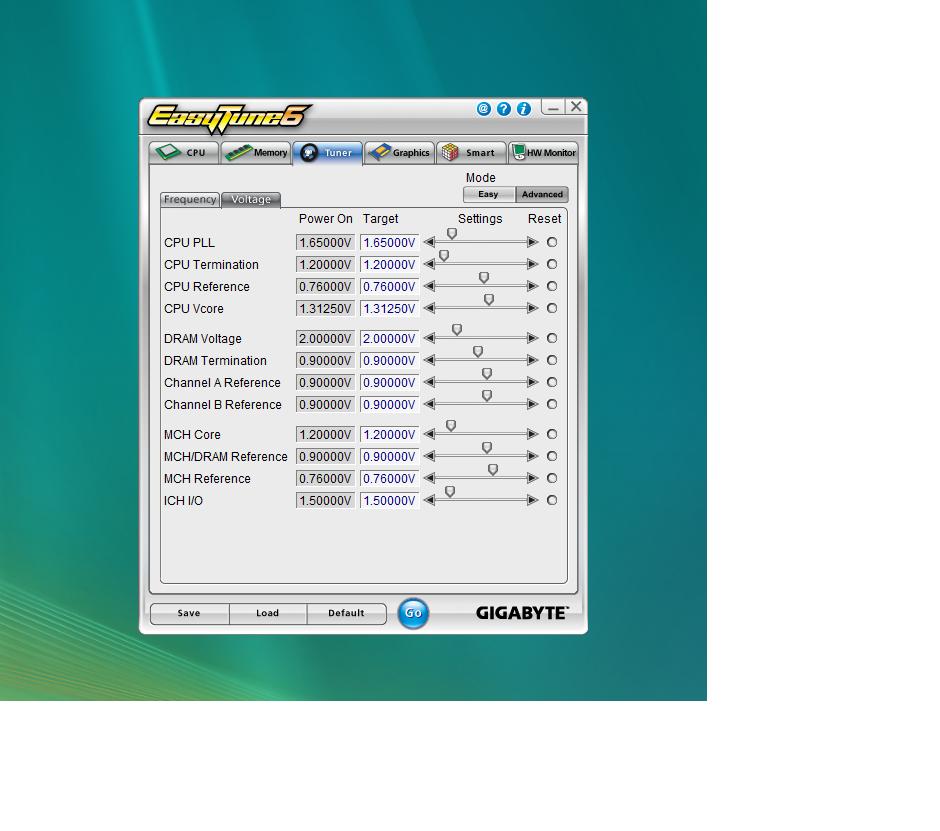
Task: Increase MCH Core with right arrow
Action: [x=533, y=434]
